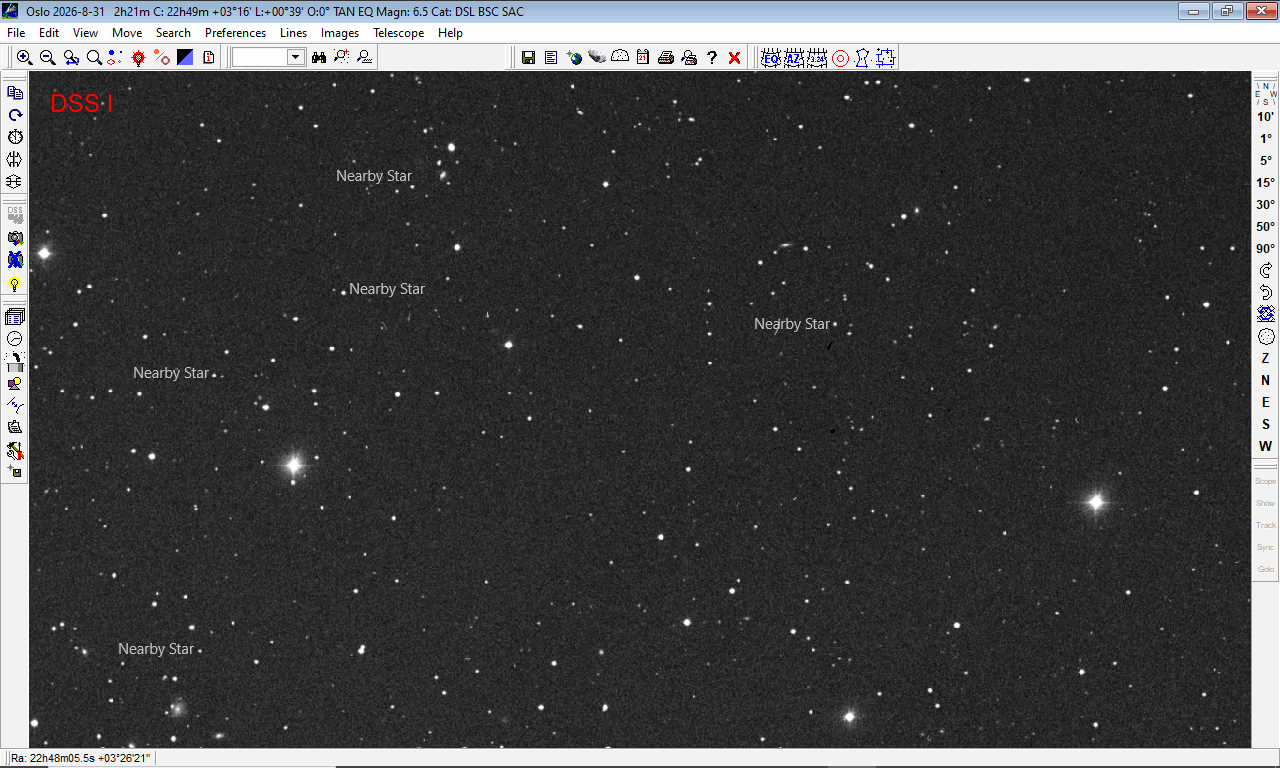Image resolution: width=1280 pixels, height=768 pixels.
Task: Click the yellow light bulb icon
Action: (15, 284)
